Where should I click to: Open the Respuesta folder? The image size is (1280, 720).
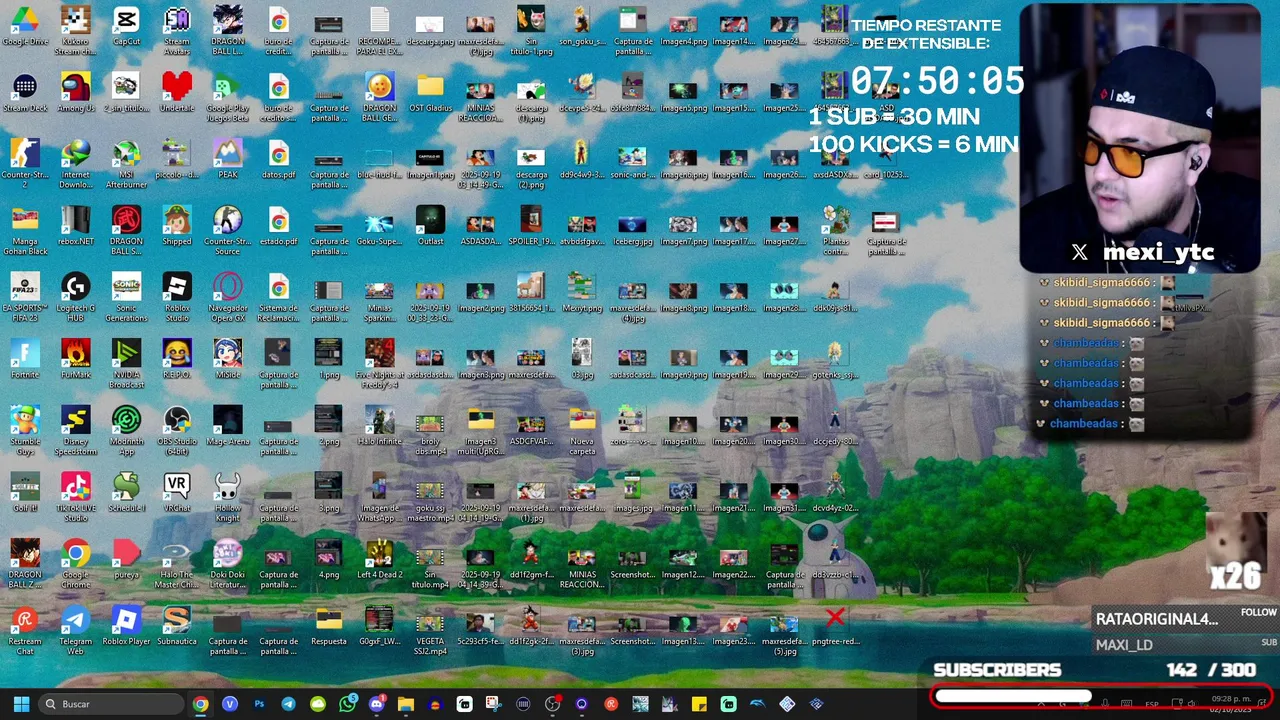(x=329, y=628)
